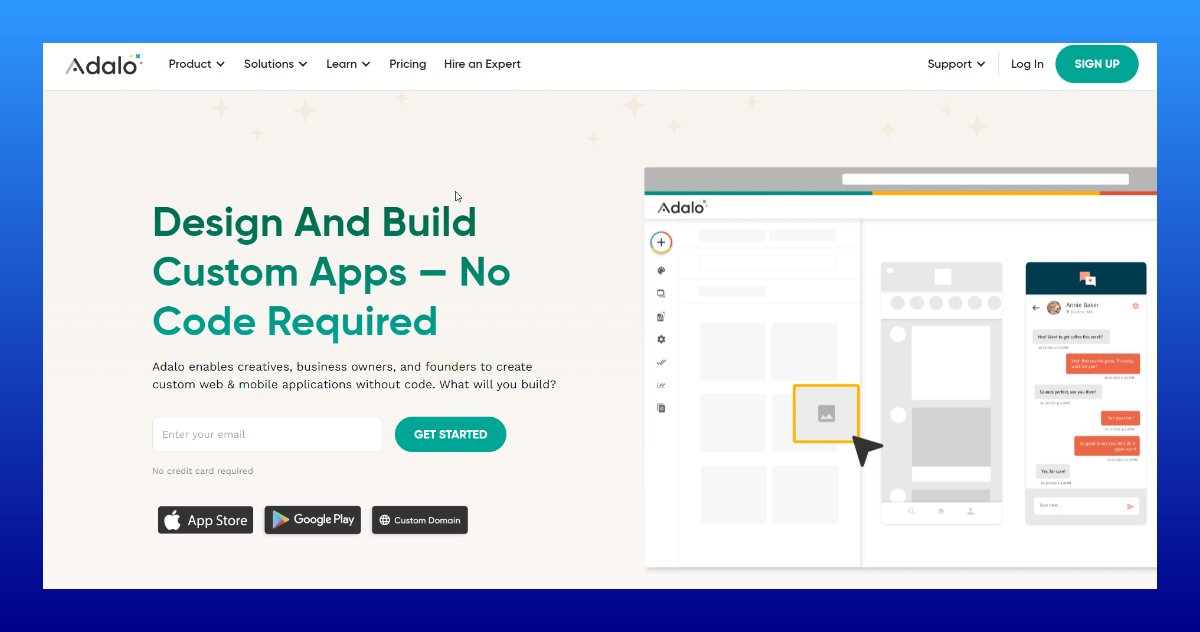Tap the home icon in the phone navigation bar
1200x632 pixels.
(x=941, y=511)
